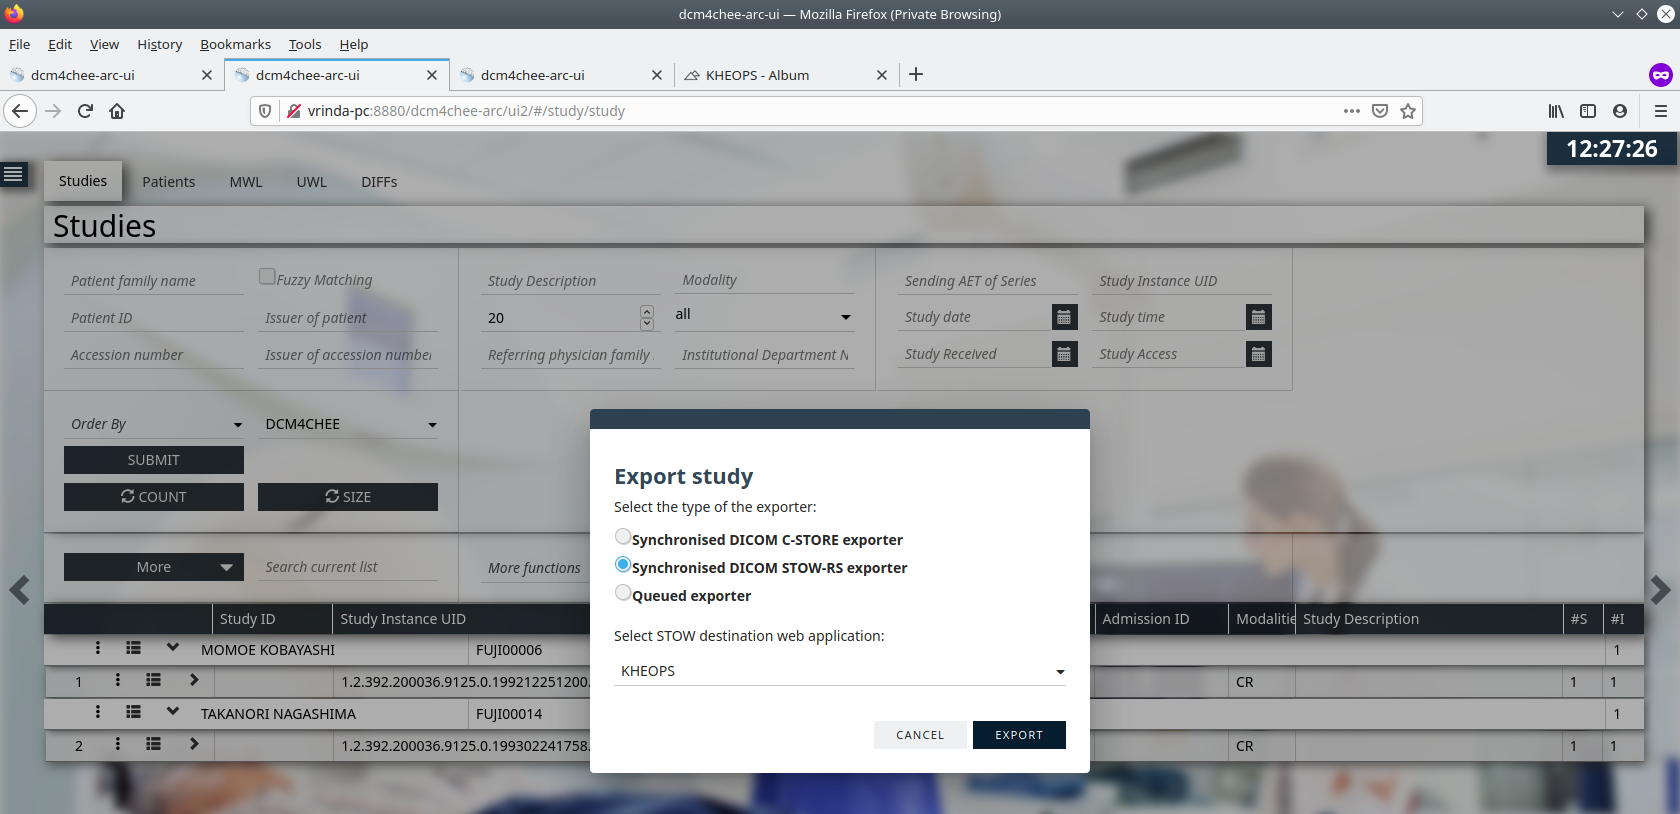
Task: Open History menu in menu bar
Action: point(160,44)
